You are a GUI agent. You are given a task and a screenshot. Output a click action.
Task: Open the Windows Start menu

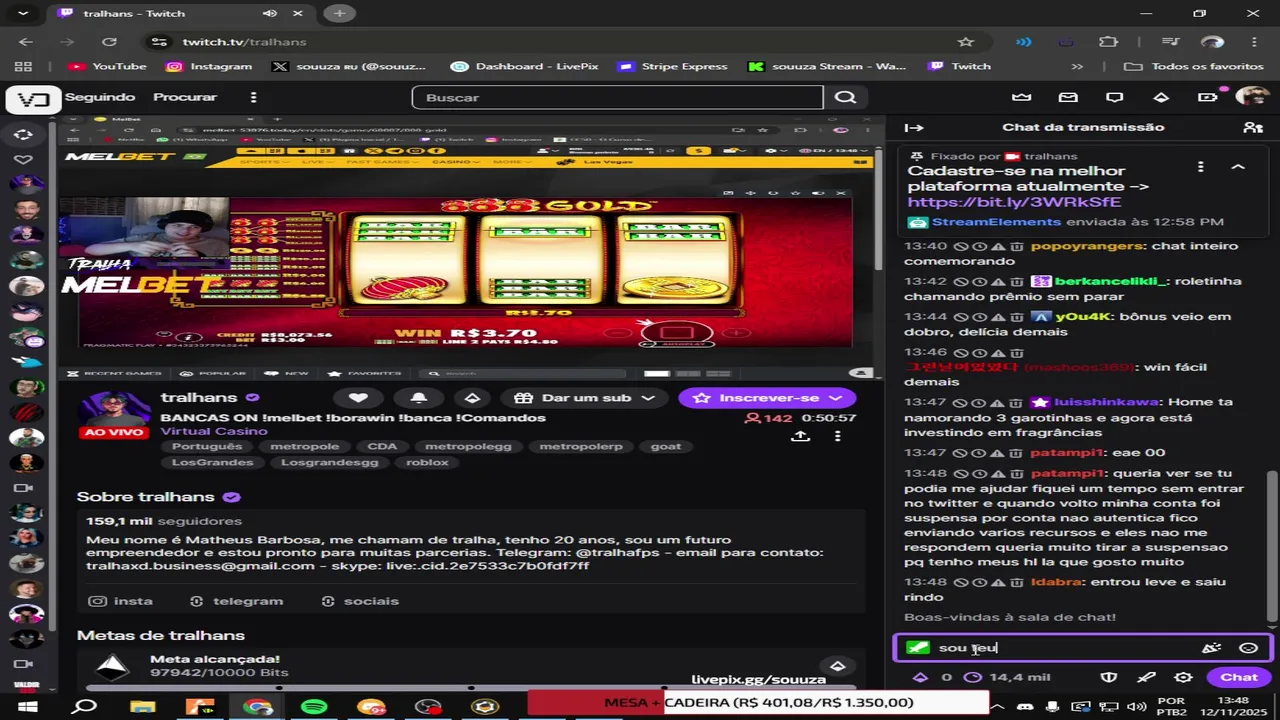(28, 706)
